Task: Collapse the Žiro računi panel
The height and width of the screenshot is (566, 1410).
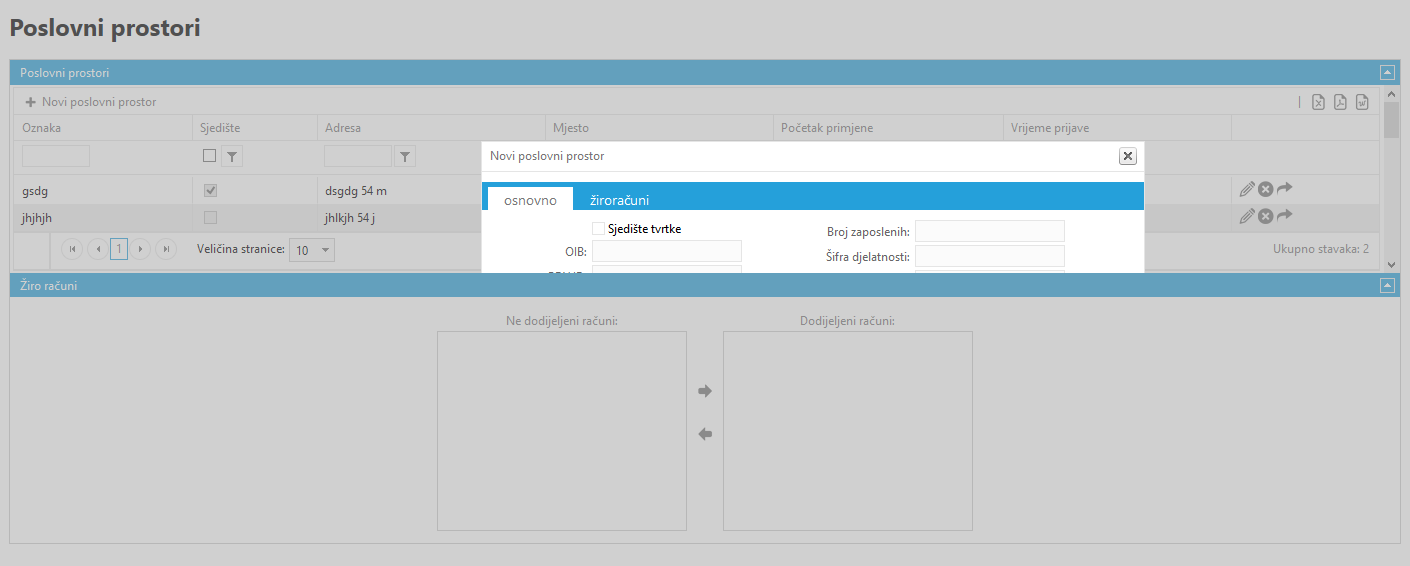Action: point(1387,285)
